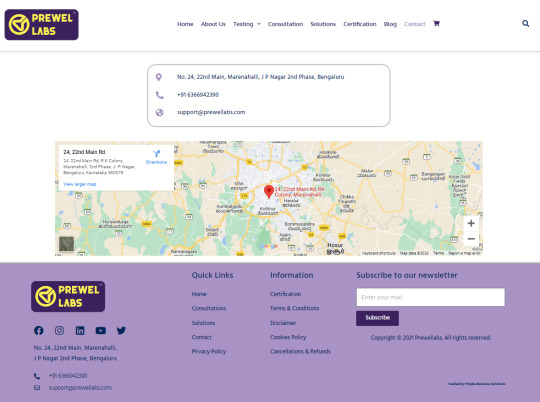Open Disclaimer footer link
This screenshot has height=402, width=540.
click(x=283, y=323)
